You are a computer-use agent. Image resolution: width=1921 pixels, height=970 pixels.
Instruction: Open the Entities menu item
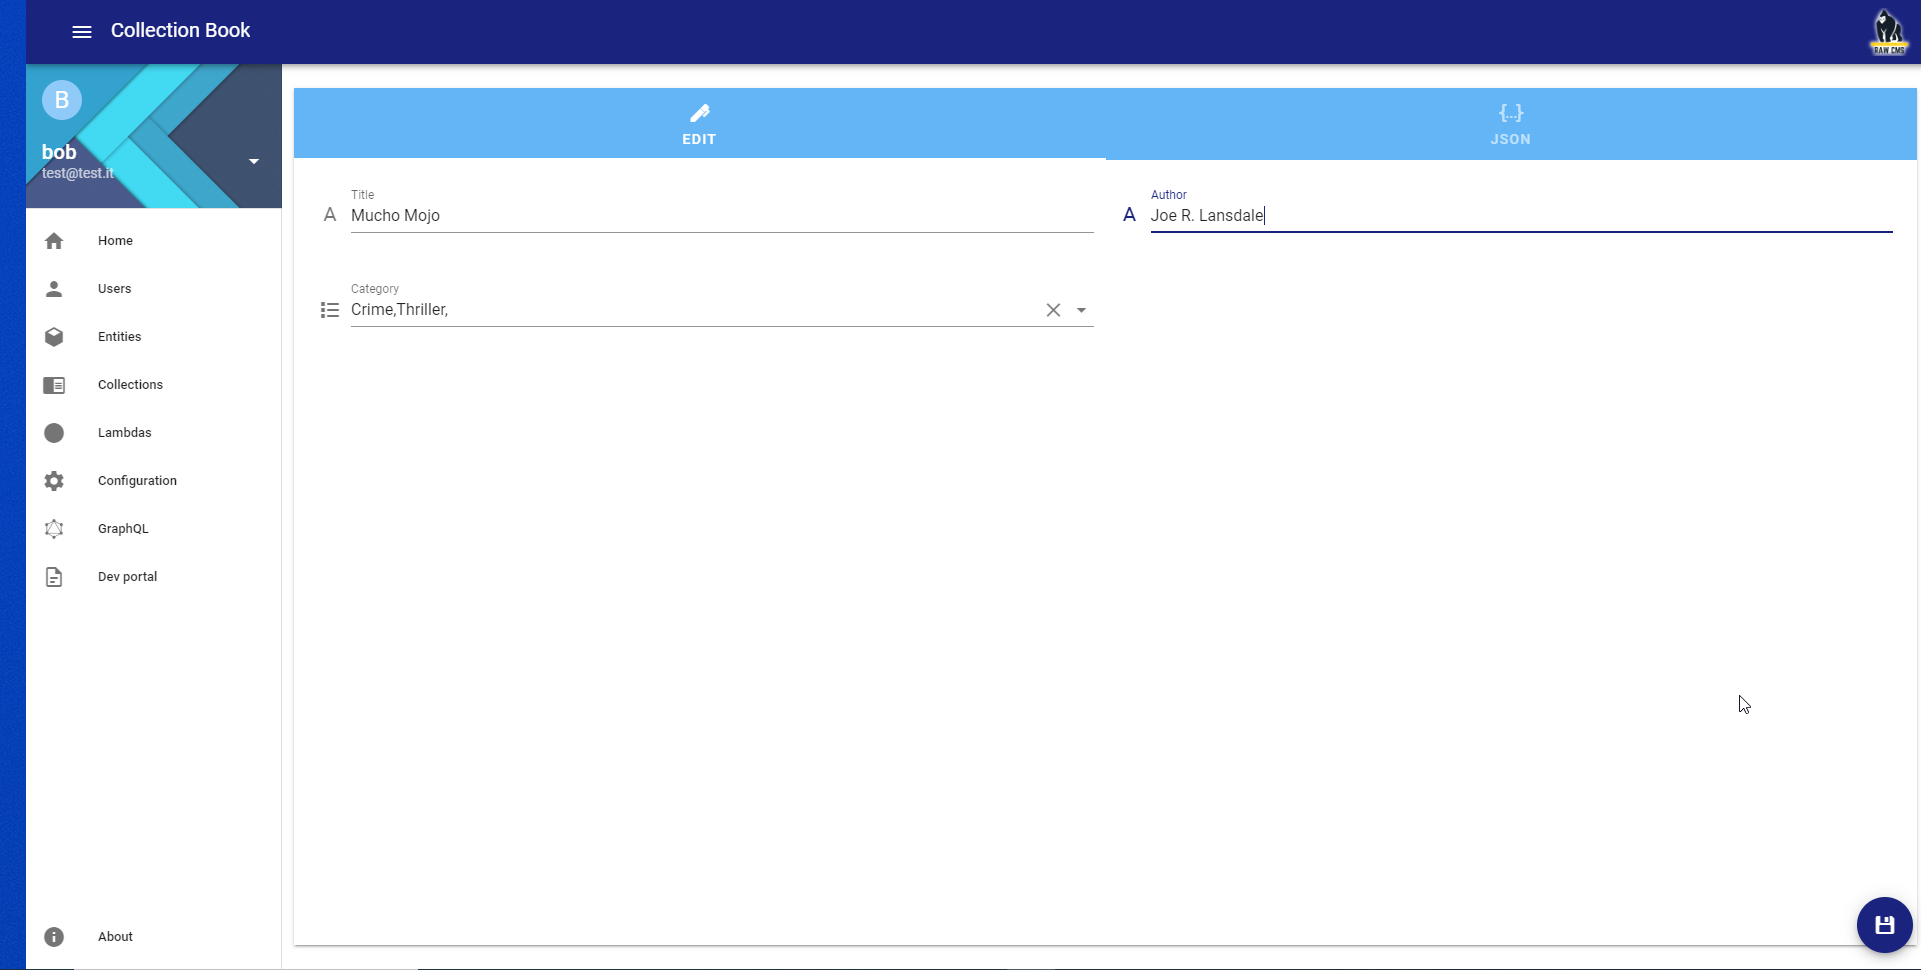tap(154, 337)
